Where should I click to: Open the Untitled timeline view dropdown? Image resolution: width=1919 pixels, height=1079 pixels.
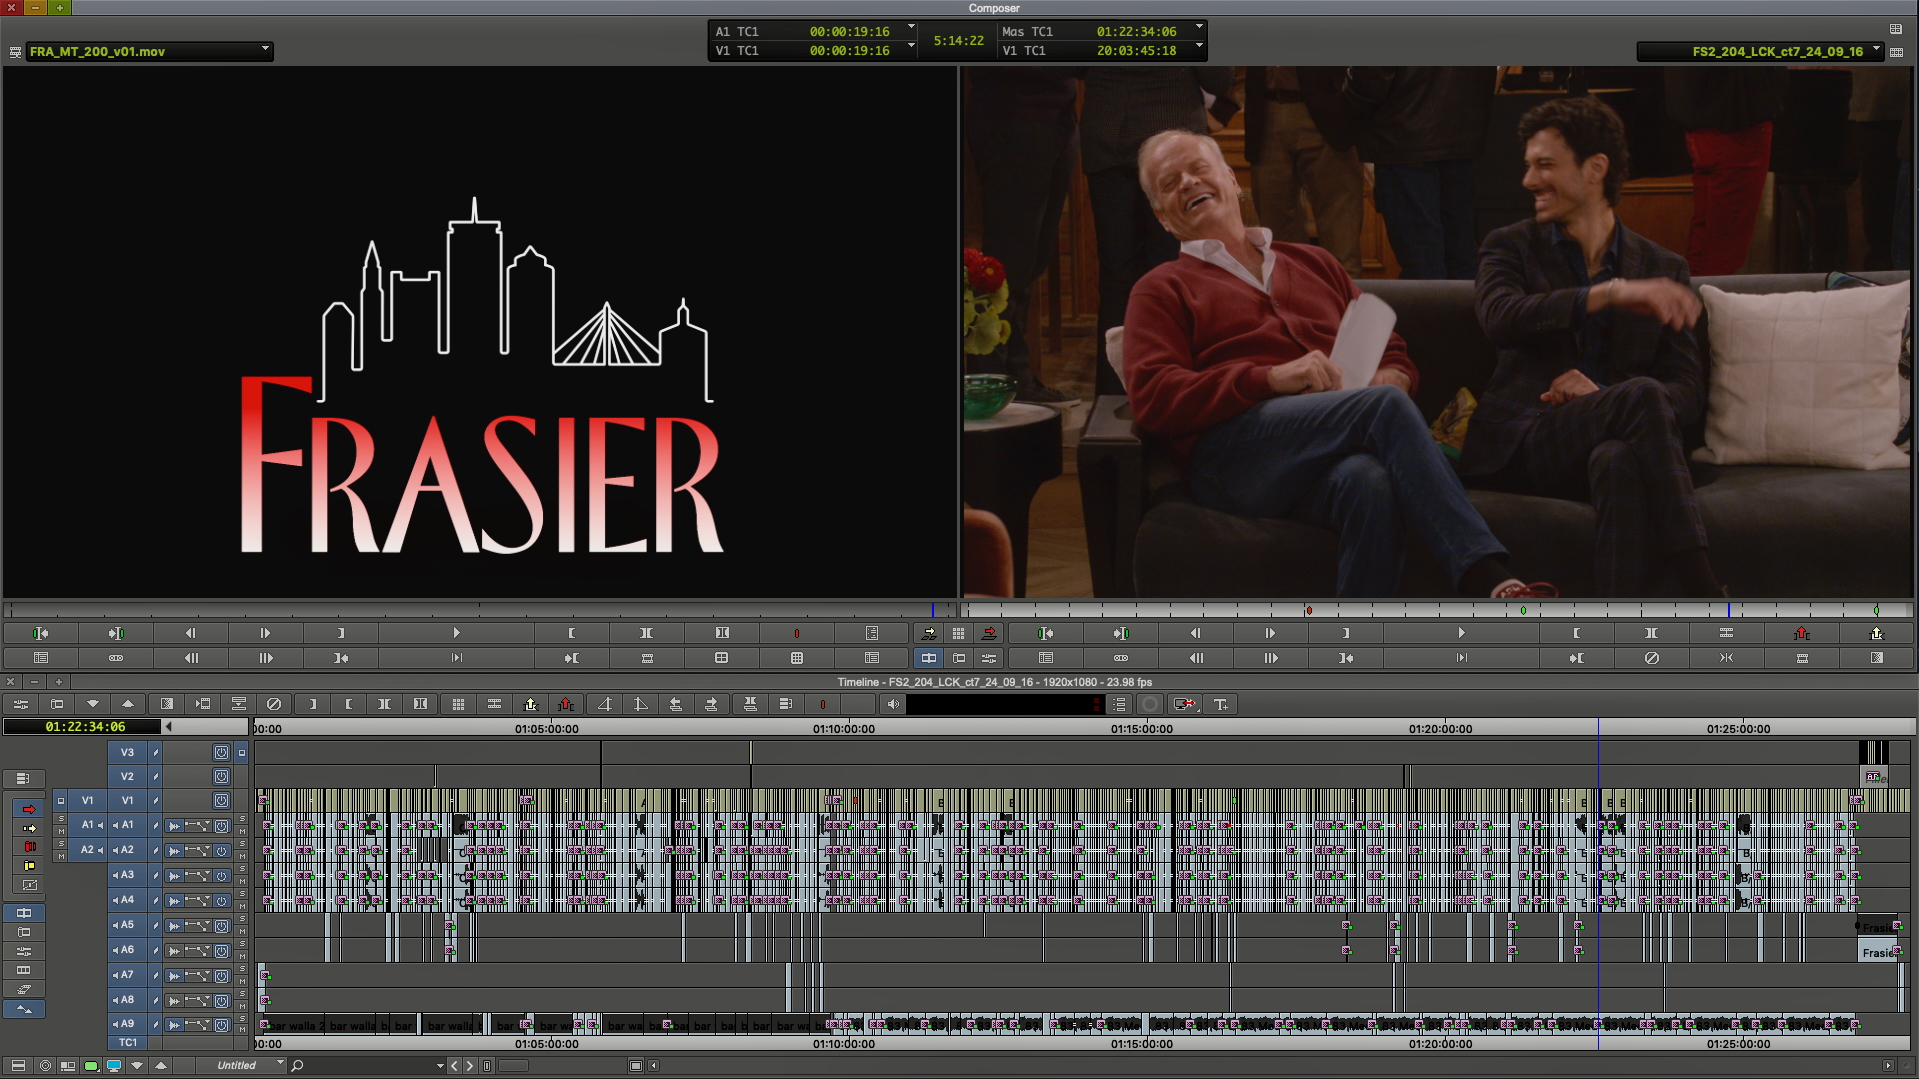[280, 1064]
